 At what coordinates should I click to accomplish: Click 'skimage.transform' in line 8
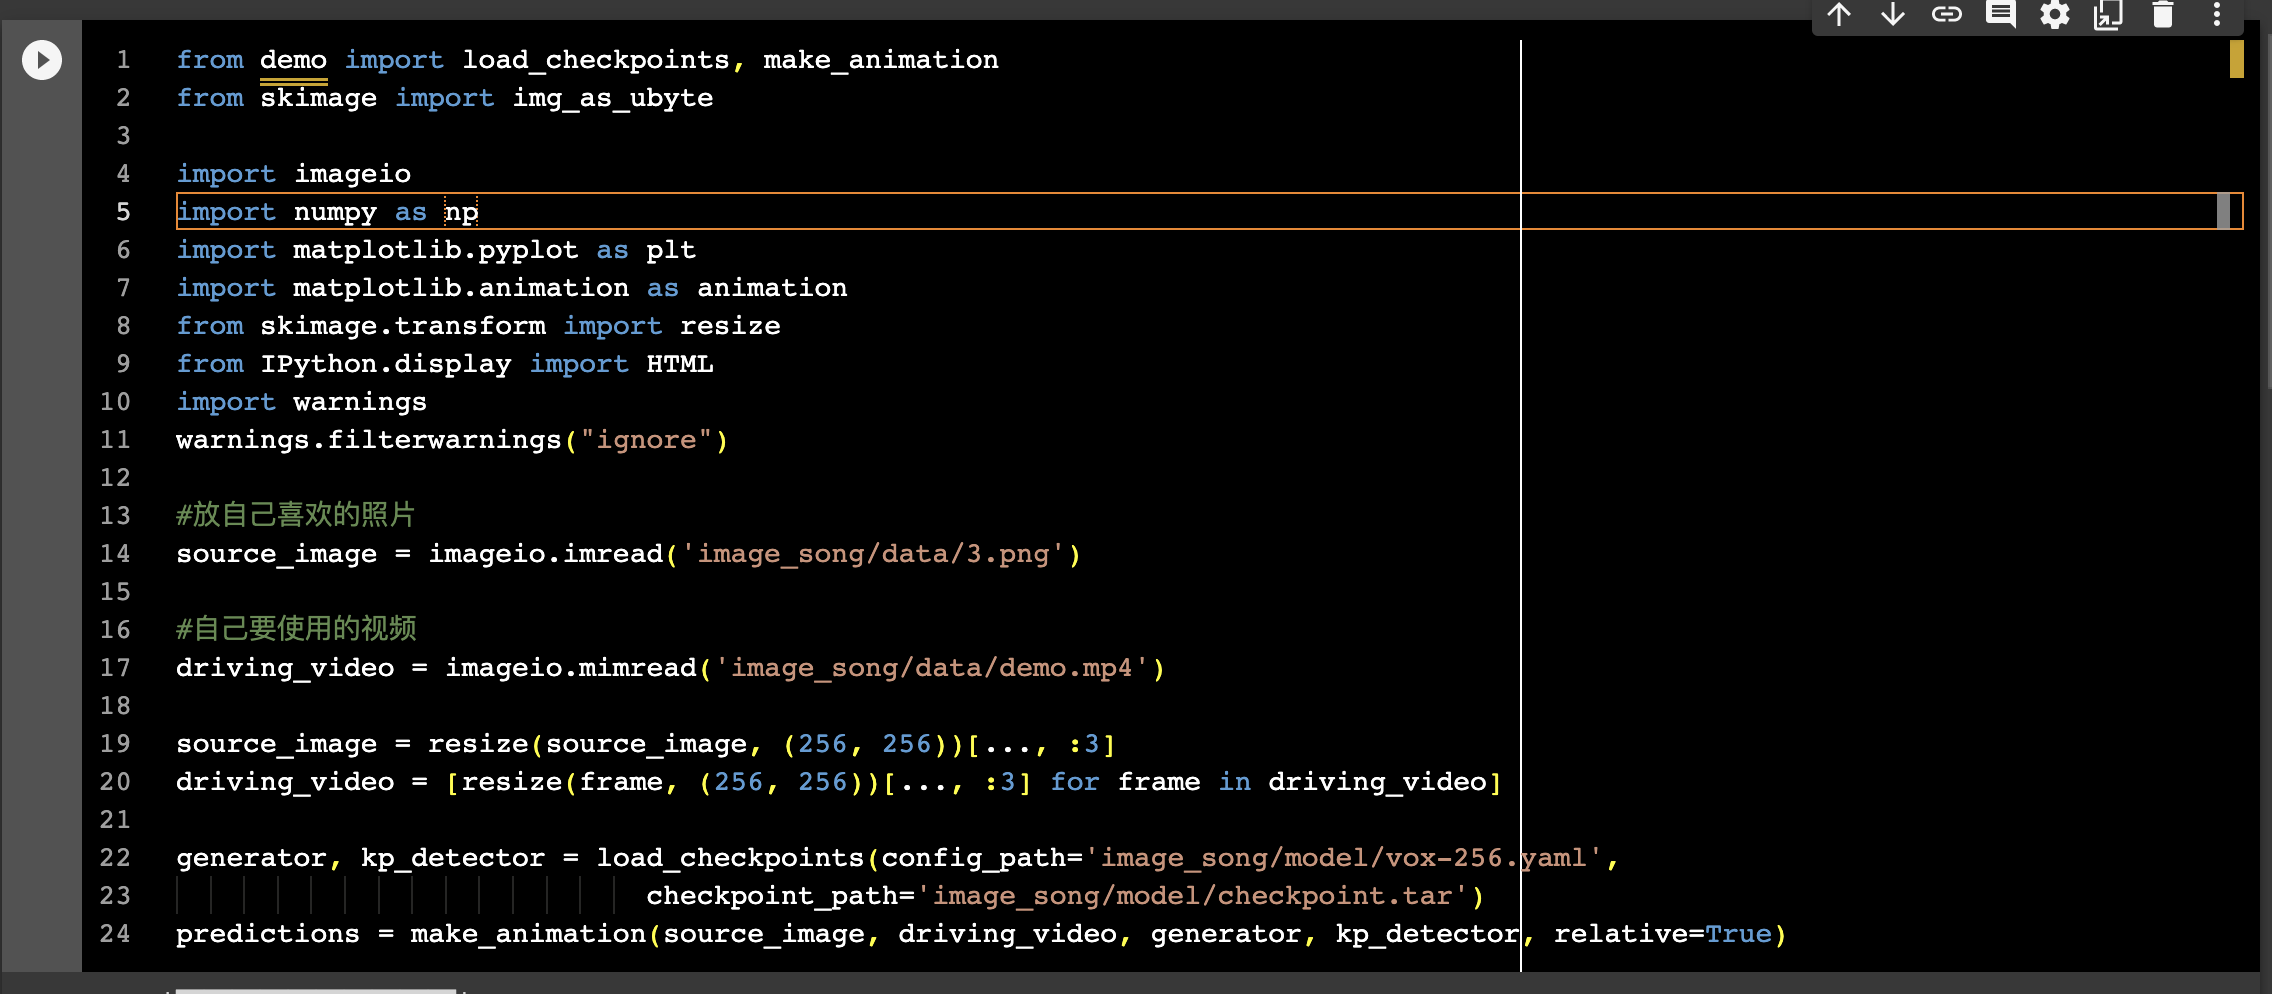403,326
